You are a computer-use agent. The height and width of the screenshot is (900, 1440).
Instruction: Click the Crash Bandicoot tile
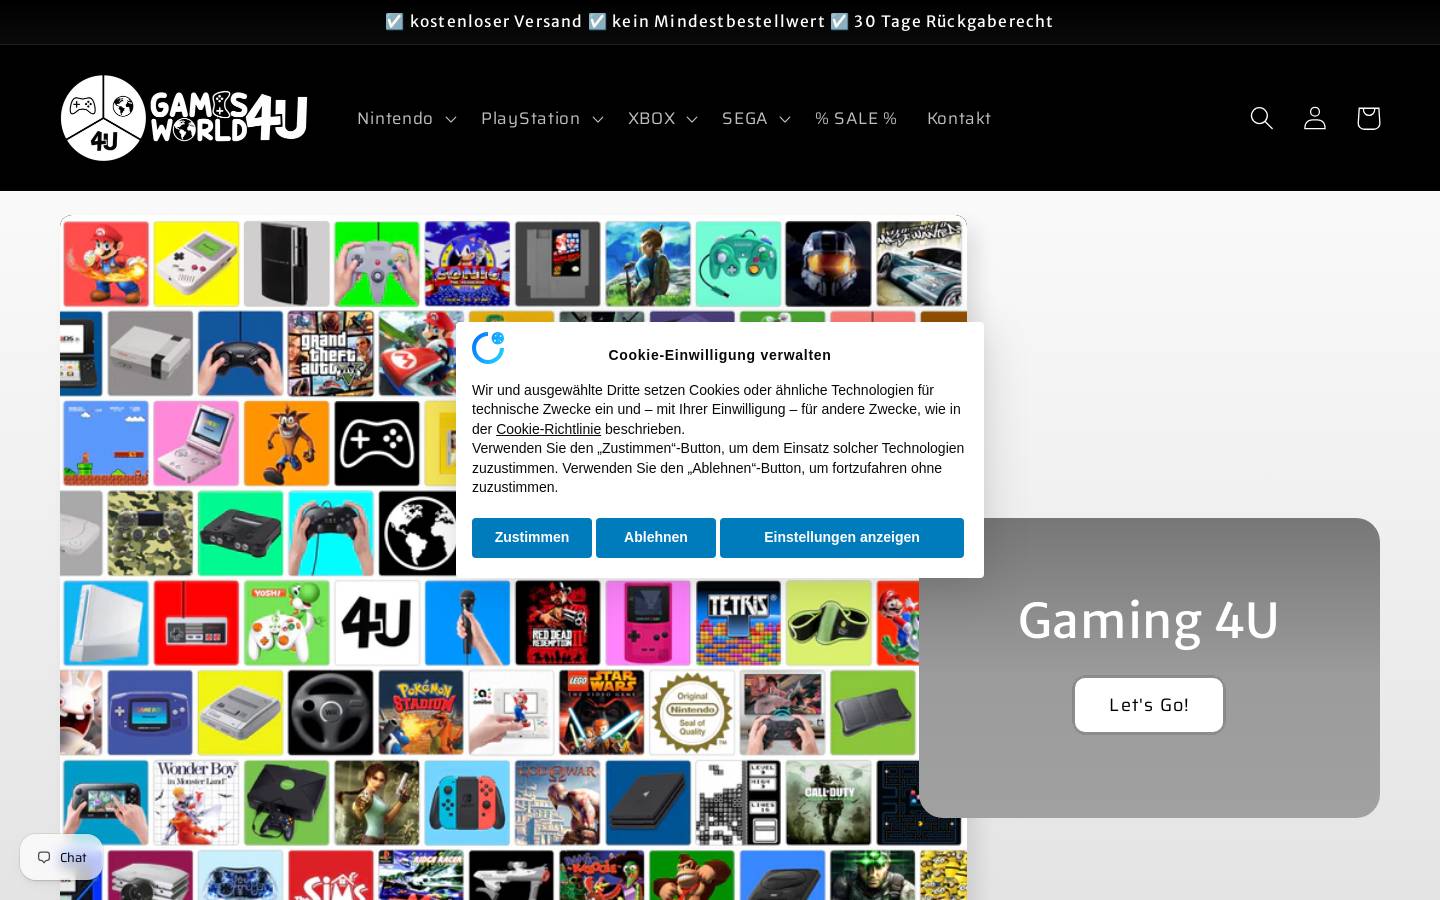[x=286, y=443]
